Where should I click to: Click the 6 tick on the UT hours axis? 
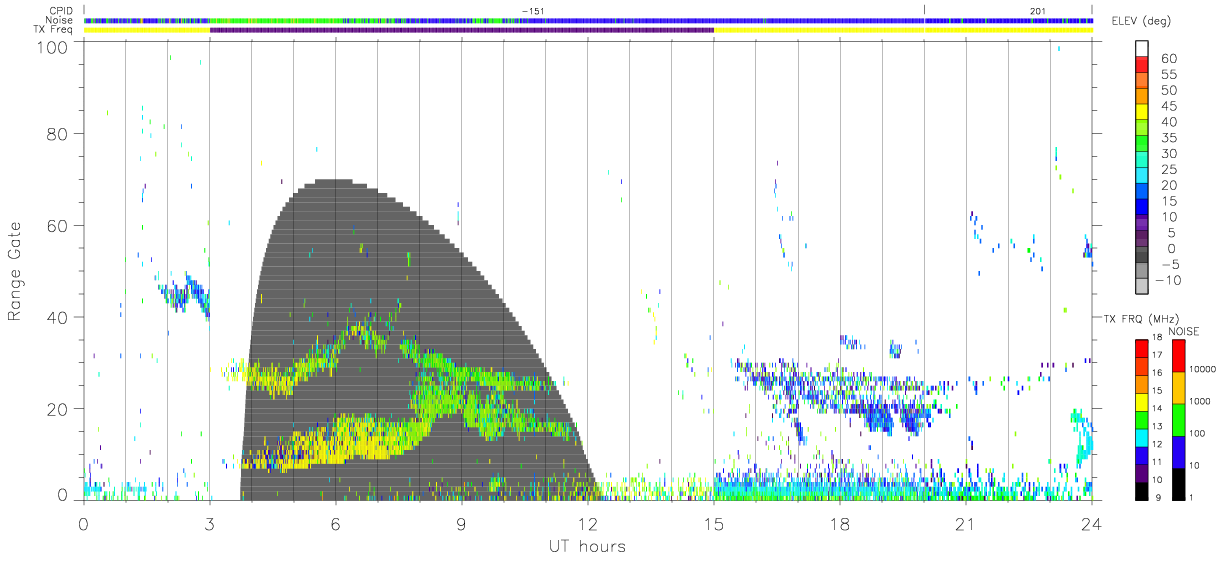[335, 524]
